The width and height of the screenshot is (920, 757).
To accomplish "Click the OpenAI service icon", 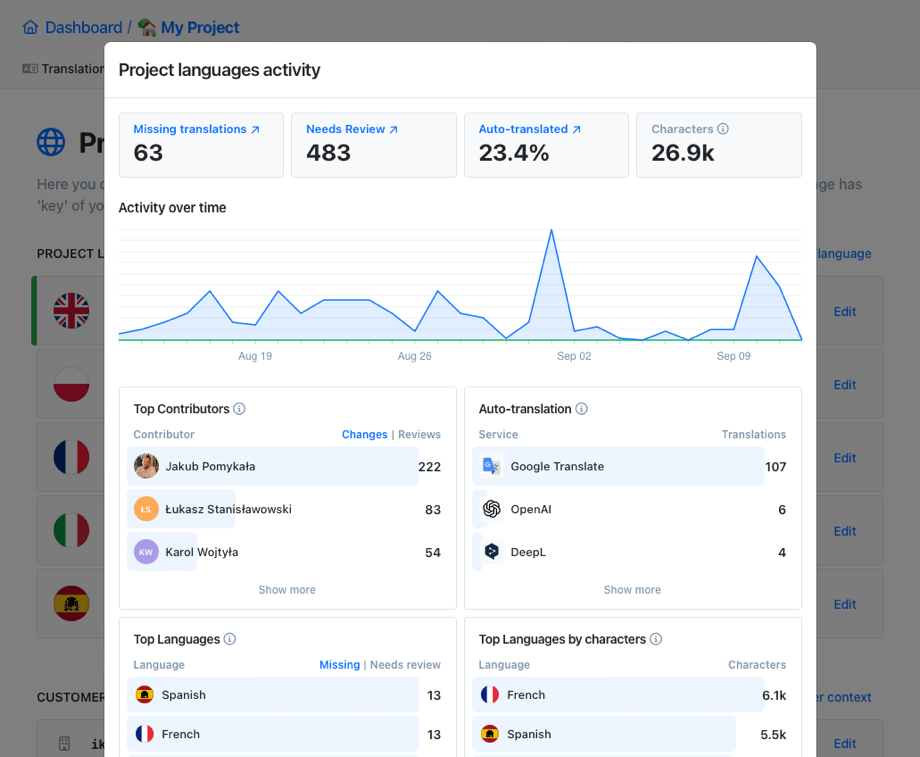I will coord(491,509).
